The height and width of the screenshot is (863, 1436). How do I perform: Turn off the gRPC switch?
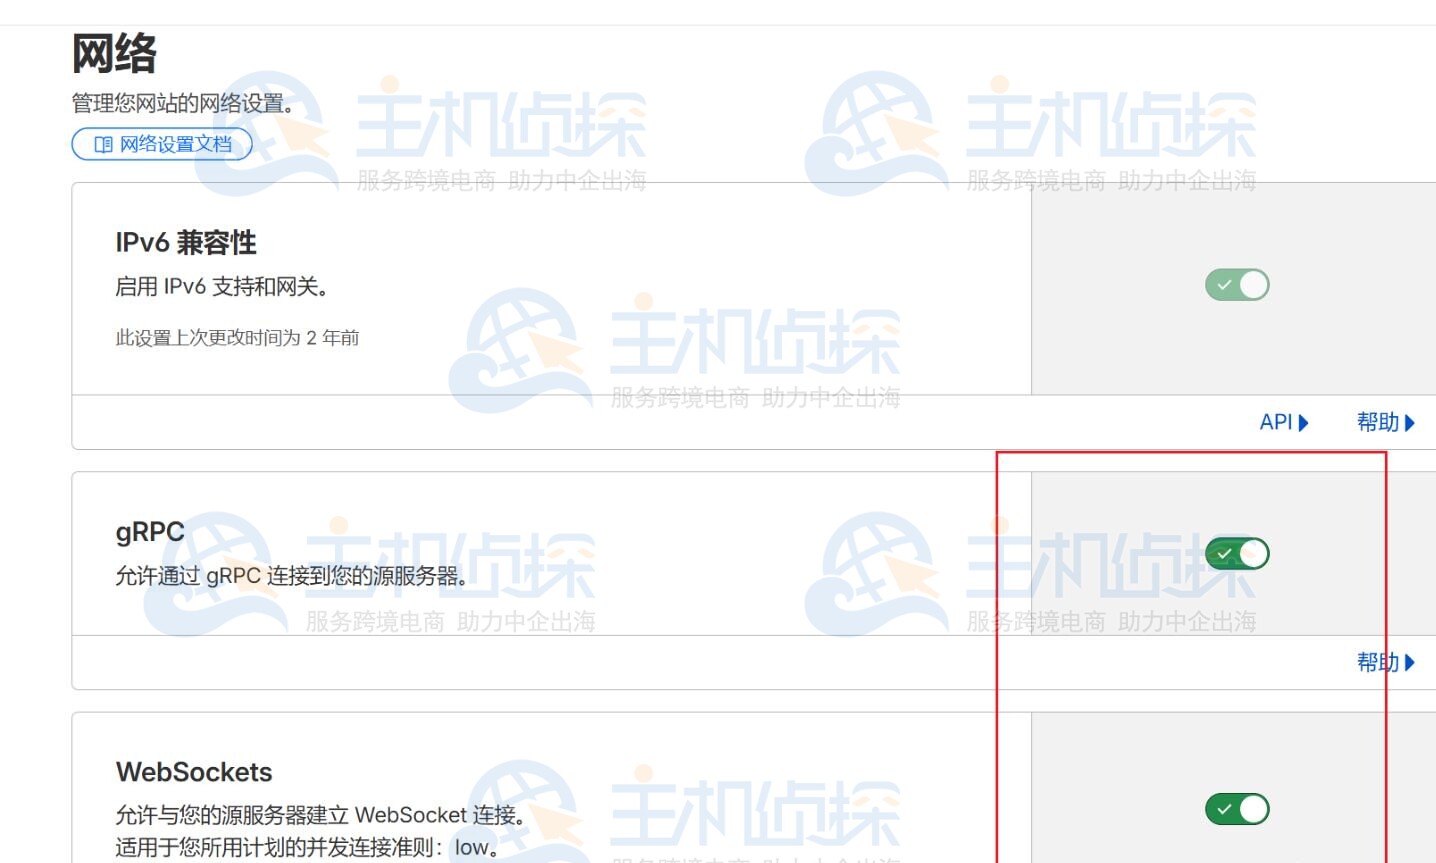(x=1237, y=553)
